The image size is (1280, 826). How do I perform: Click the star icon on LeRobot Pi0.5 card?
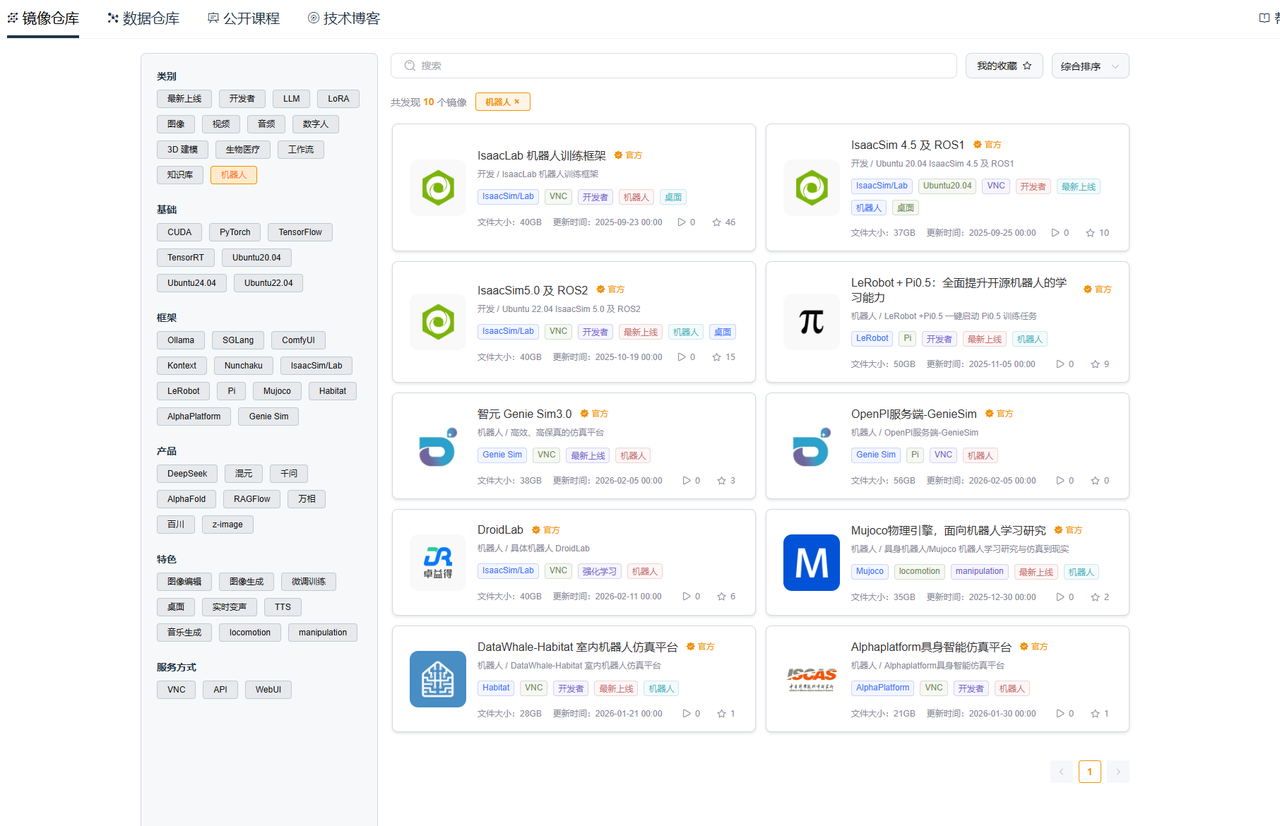click(x=1095, y=364)
